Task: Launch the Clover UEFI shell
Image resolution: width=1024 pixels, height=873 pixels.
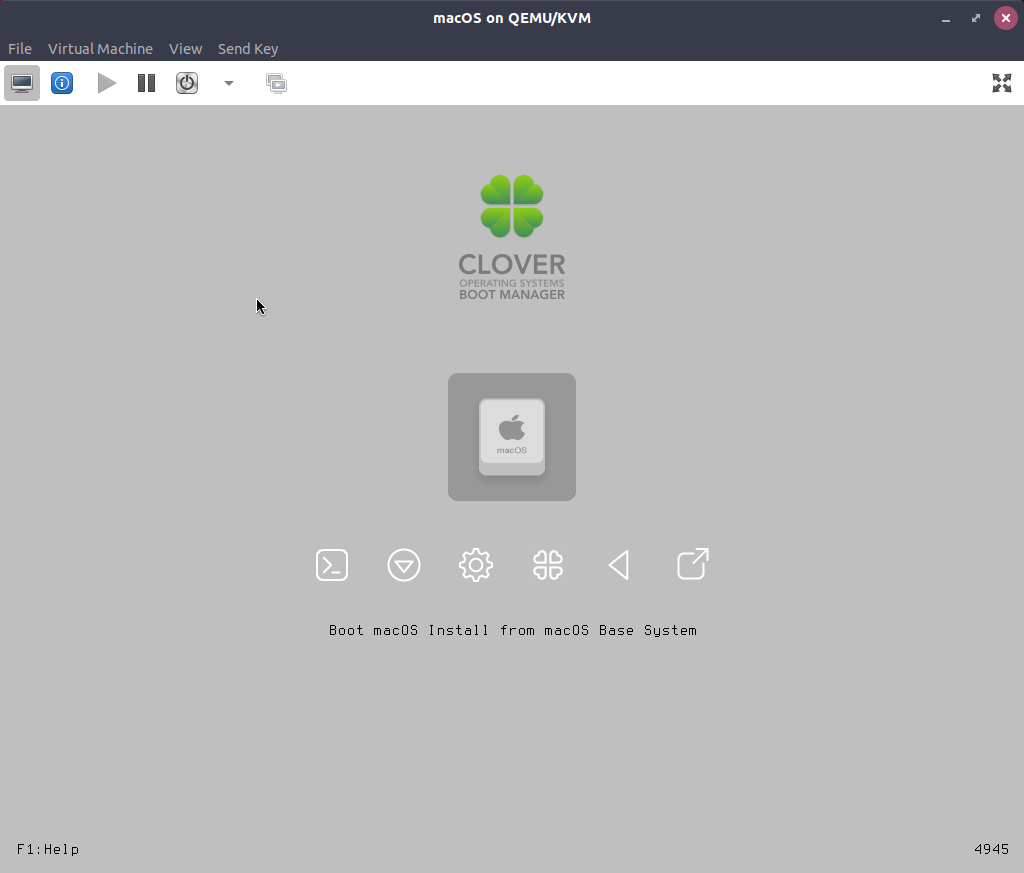Action: pos(332,565)
